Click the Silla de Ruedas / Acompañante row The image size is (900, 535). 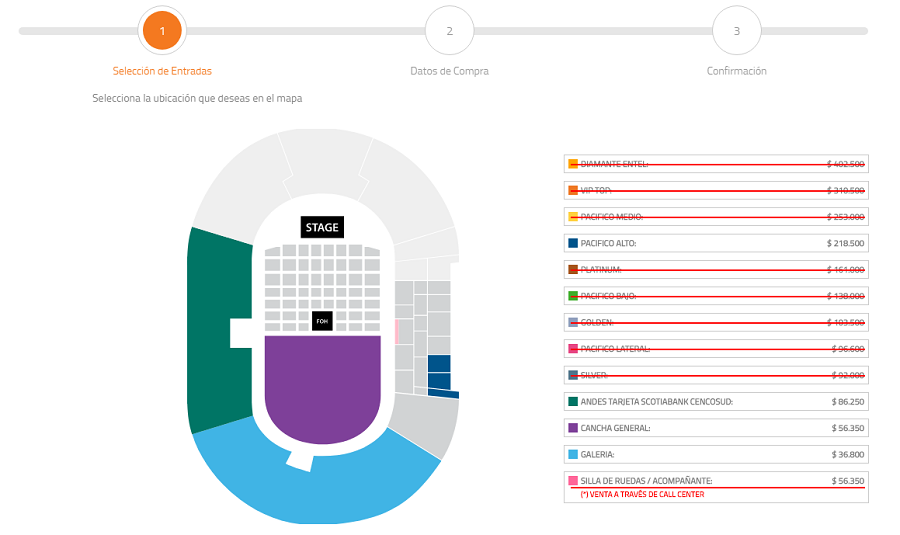click(x=715, y=481)
